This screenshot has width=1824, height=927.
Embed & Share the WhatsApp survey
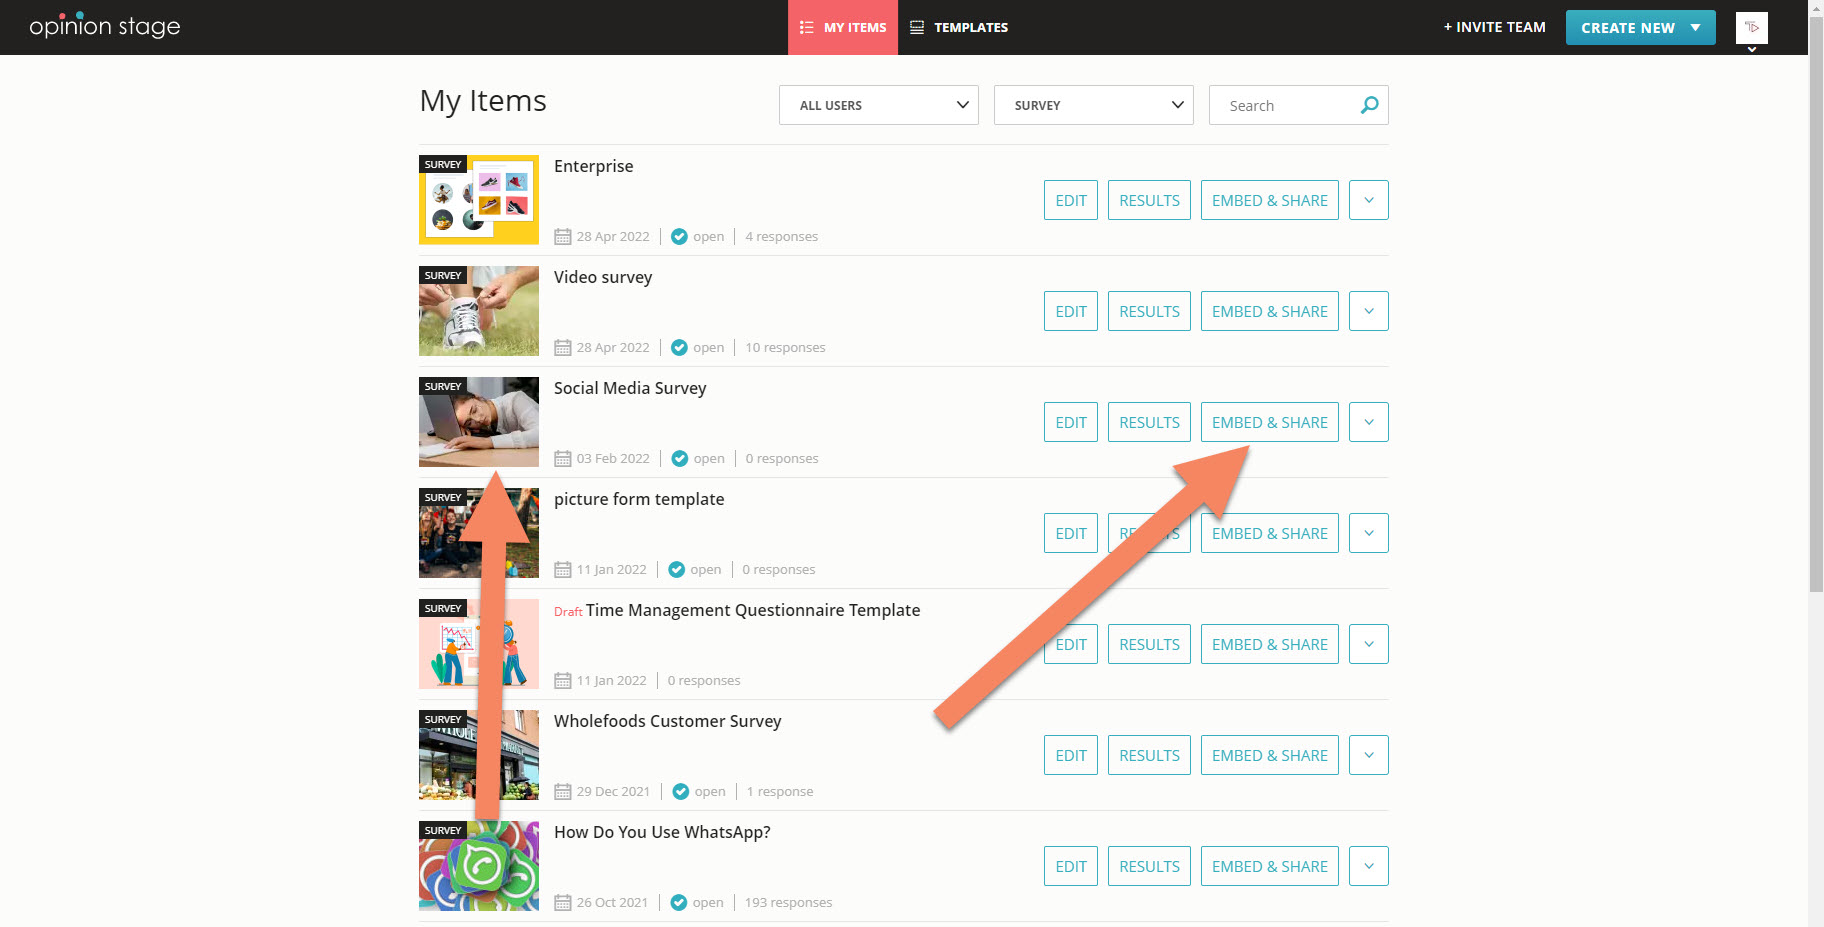(x=1270, y=866)
